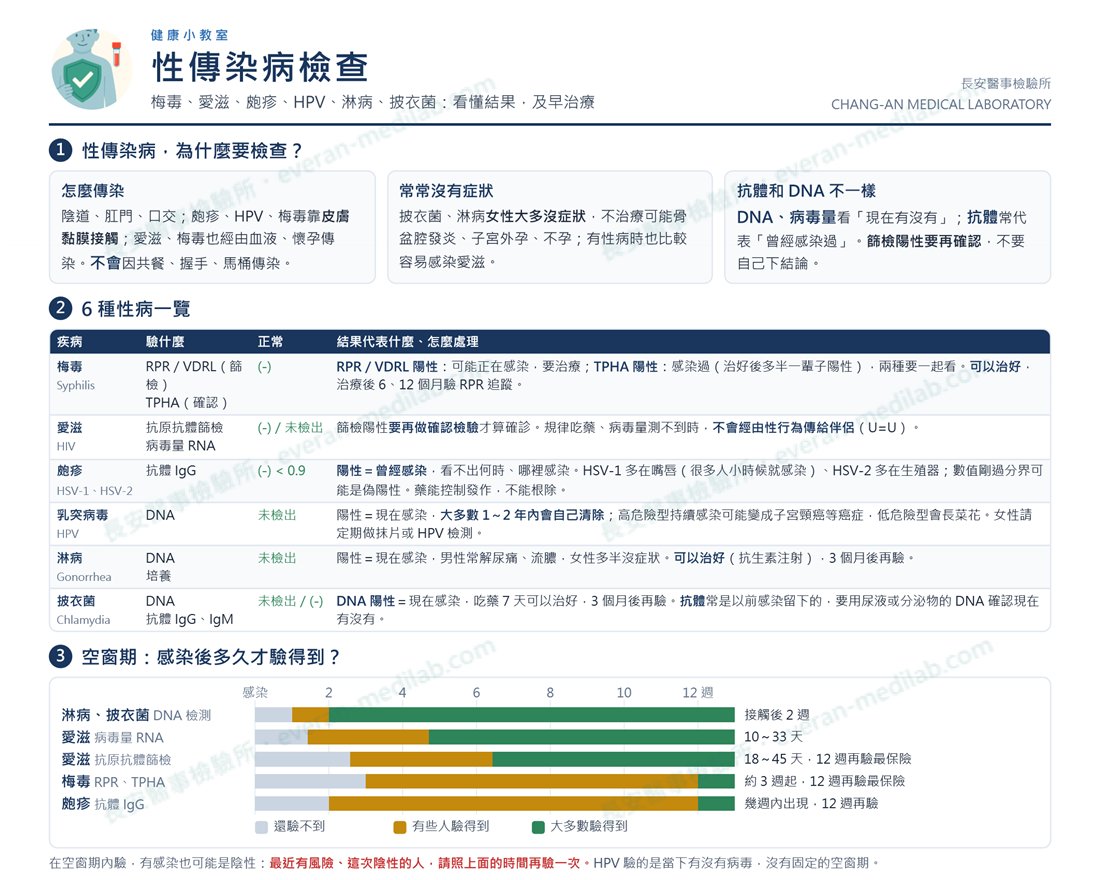Select the 怎麼傳染 card heading
This screenshot has width=1100, height=880.
pyautogui.click(x=93, y=191)
